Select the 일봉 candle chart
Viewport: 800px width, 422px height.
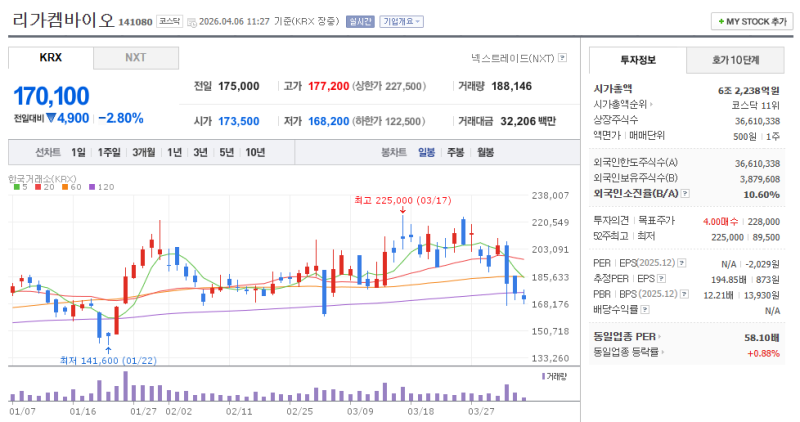point(426,152)
